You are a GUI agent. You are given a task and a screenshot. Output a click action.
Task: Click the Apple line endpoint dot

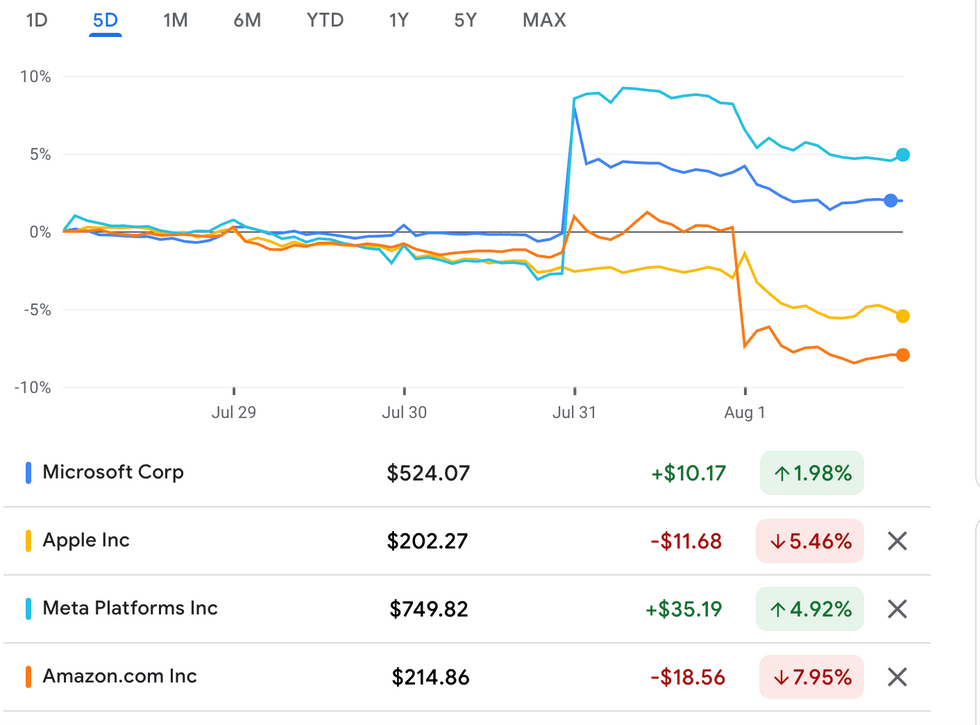[903, 316]
